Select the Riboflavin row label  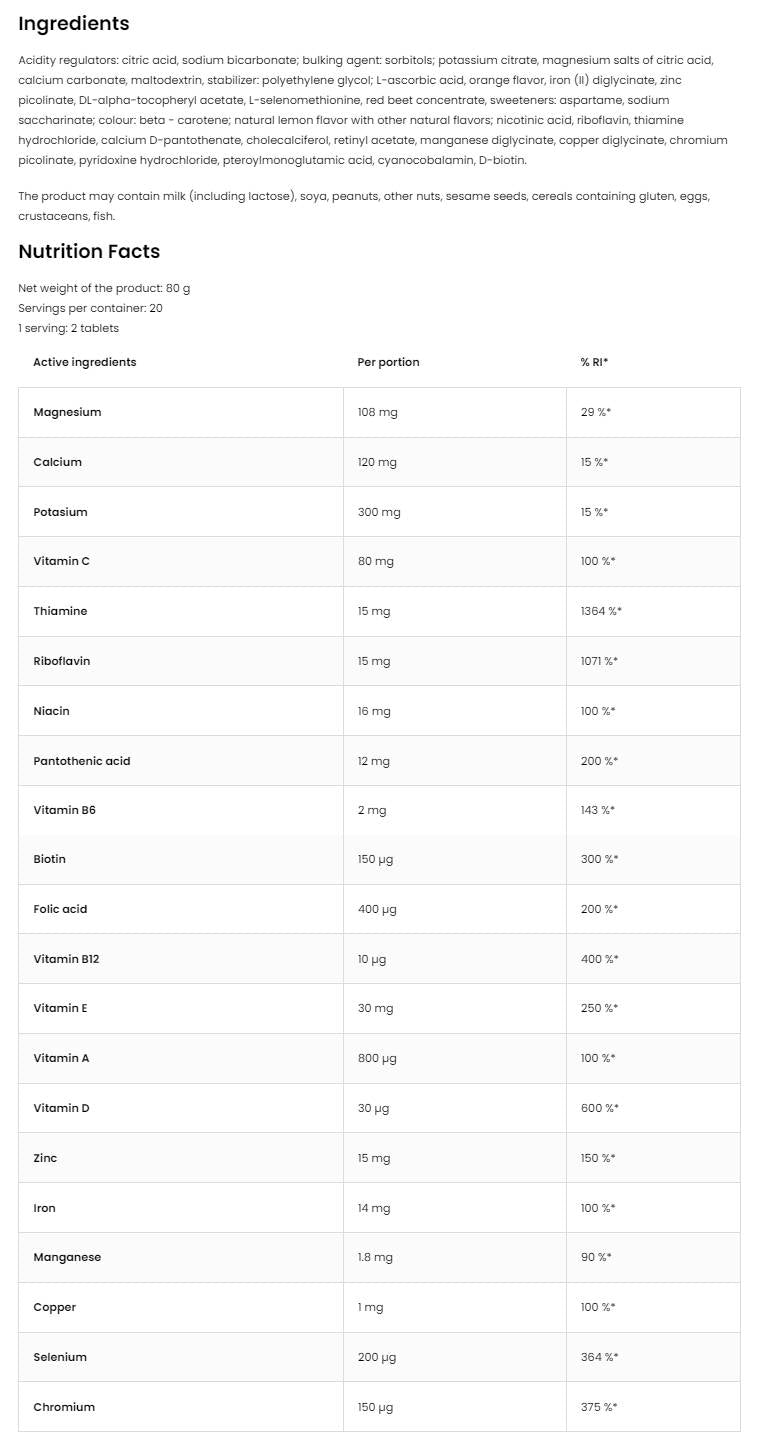[x=61, y=661]
